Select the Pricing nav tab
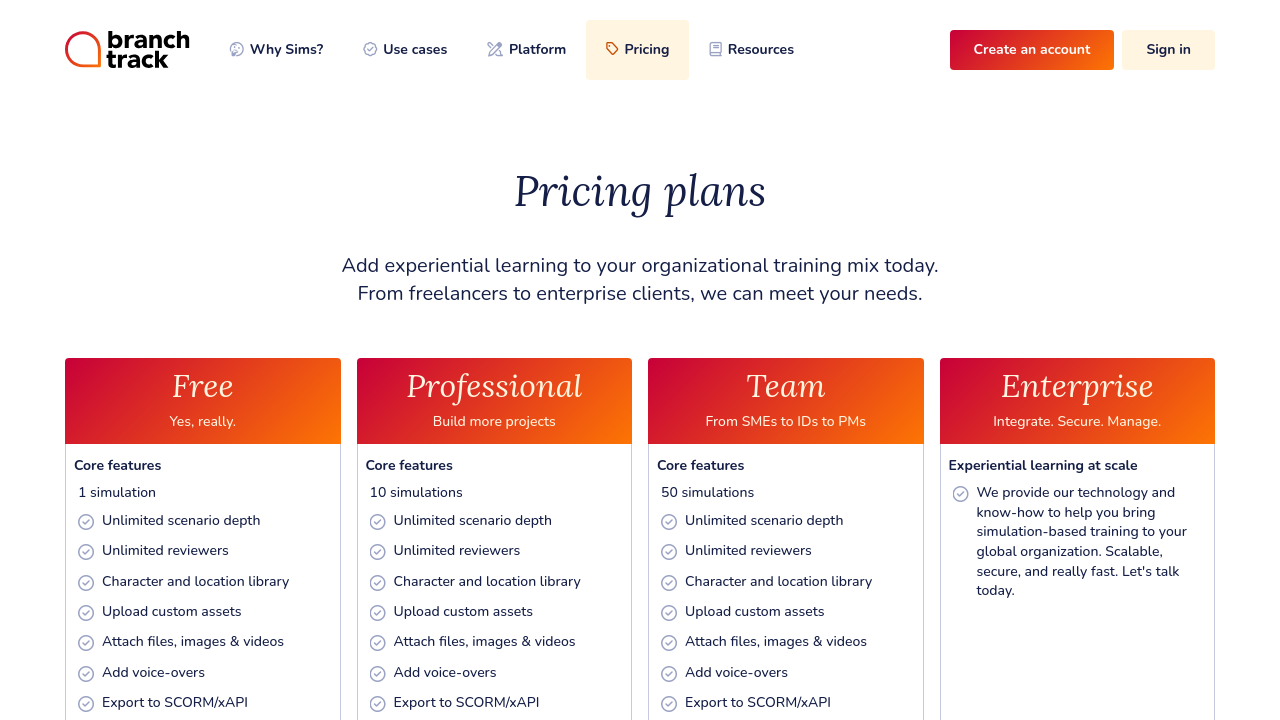The width and height of the screenshot is (1280, 720). pos(637,50)
